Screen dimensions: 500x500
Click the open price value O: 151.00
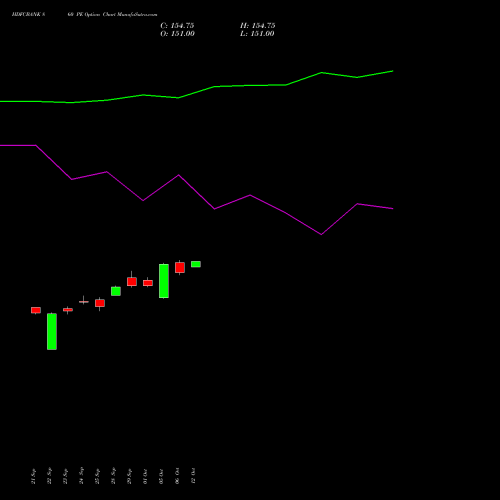[177, 34]
